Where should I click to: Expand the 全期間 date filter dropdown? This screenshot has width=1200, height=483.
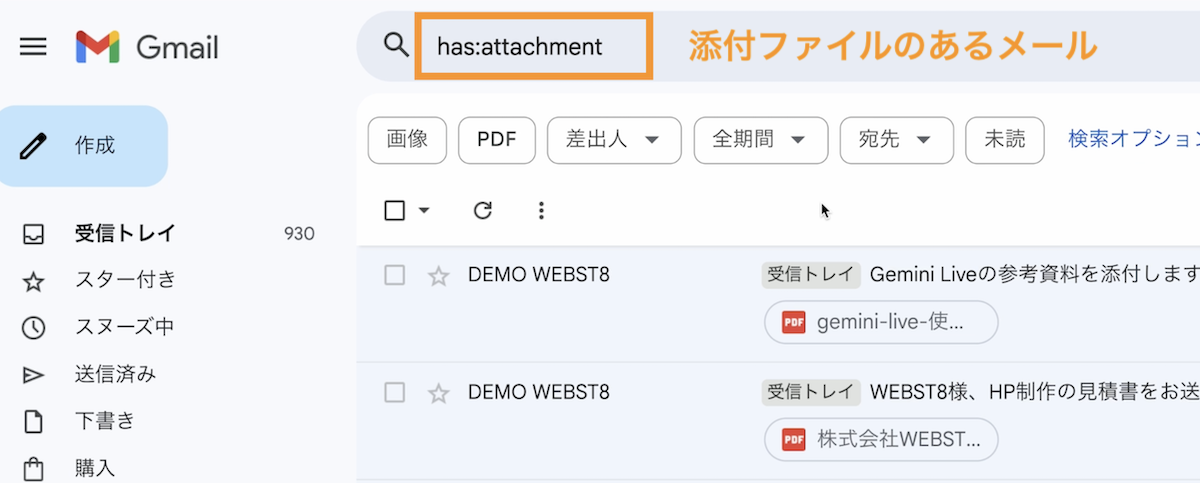pos(760,140)
